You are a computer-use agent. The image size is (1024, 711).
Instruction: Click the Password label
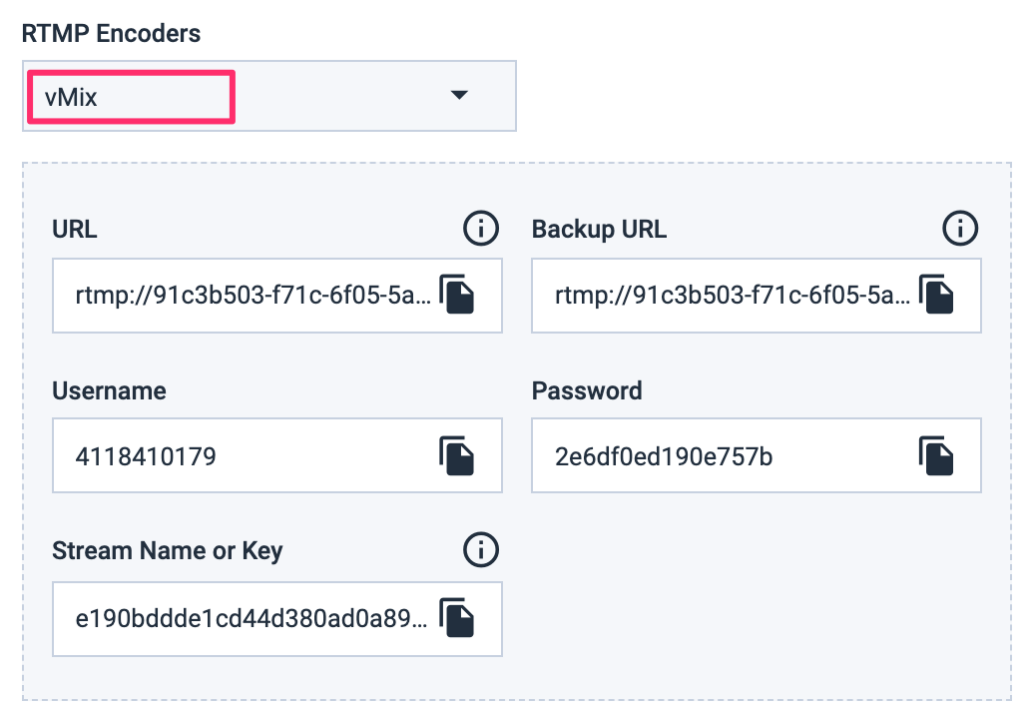585,391
